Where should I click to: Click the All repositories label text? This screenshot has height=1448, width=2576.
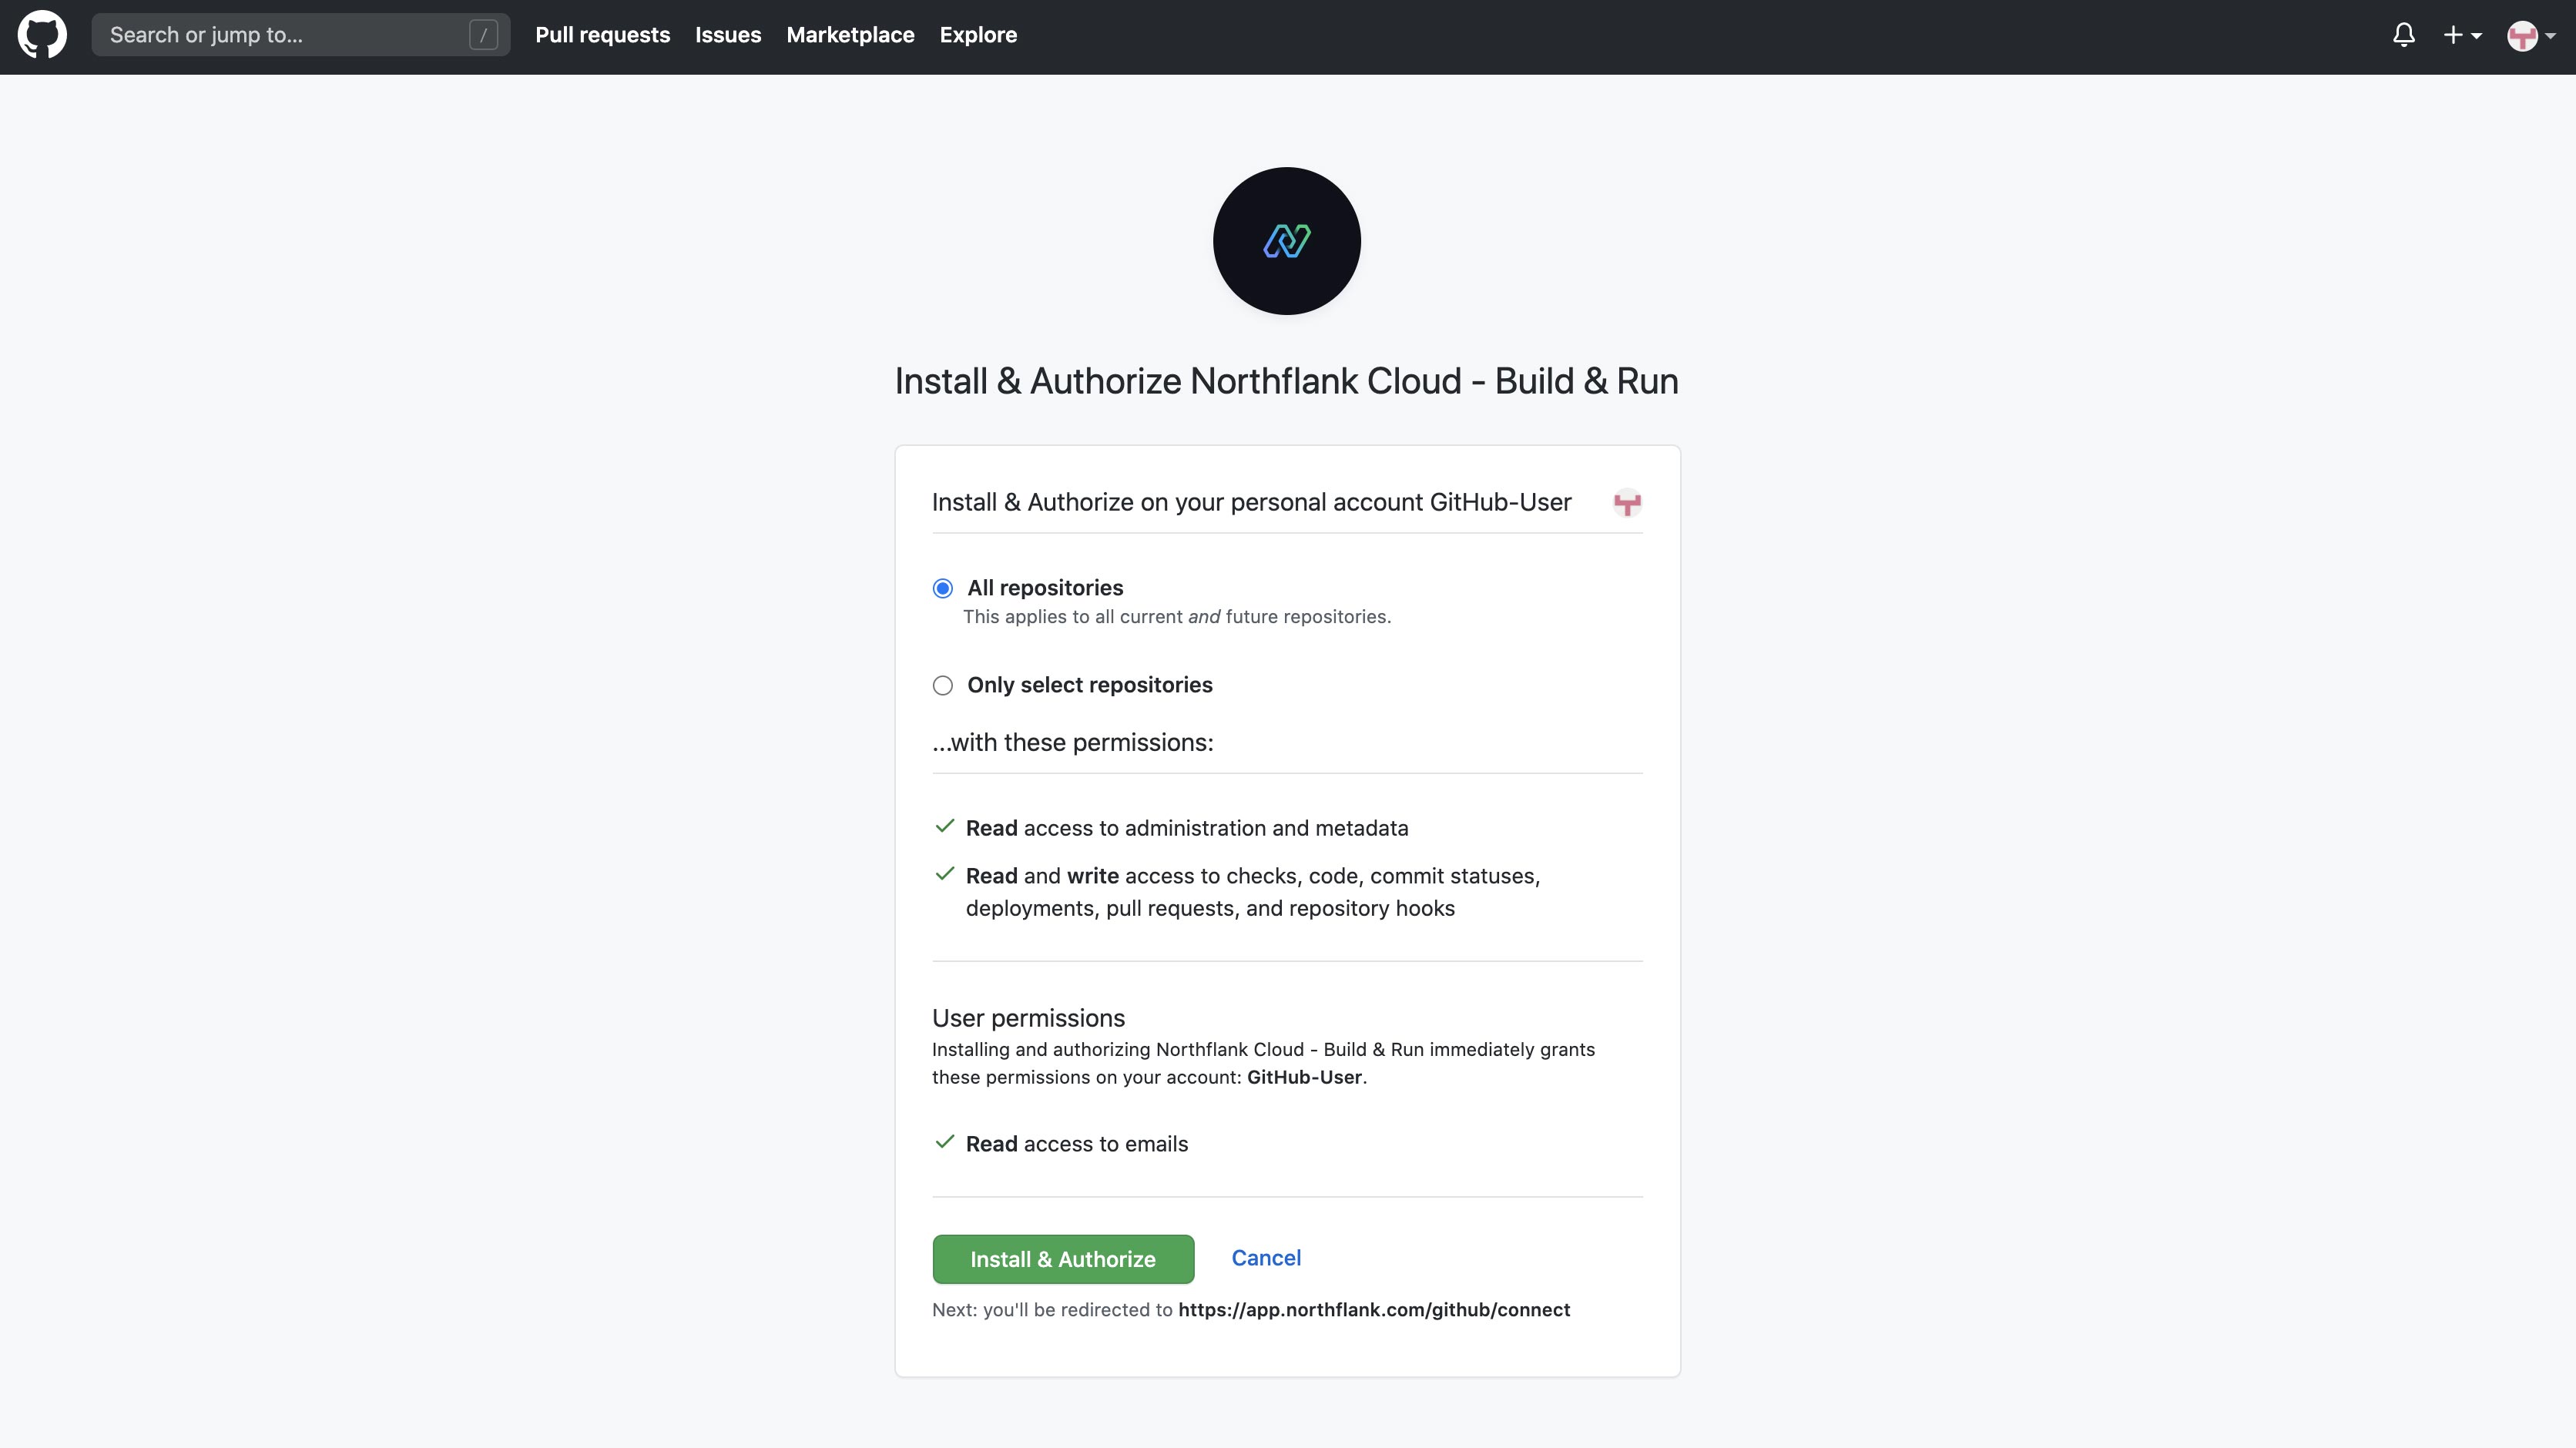point(1045,588)
